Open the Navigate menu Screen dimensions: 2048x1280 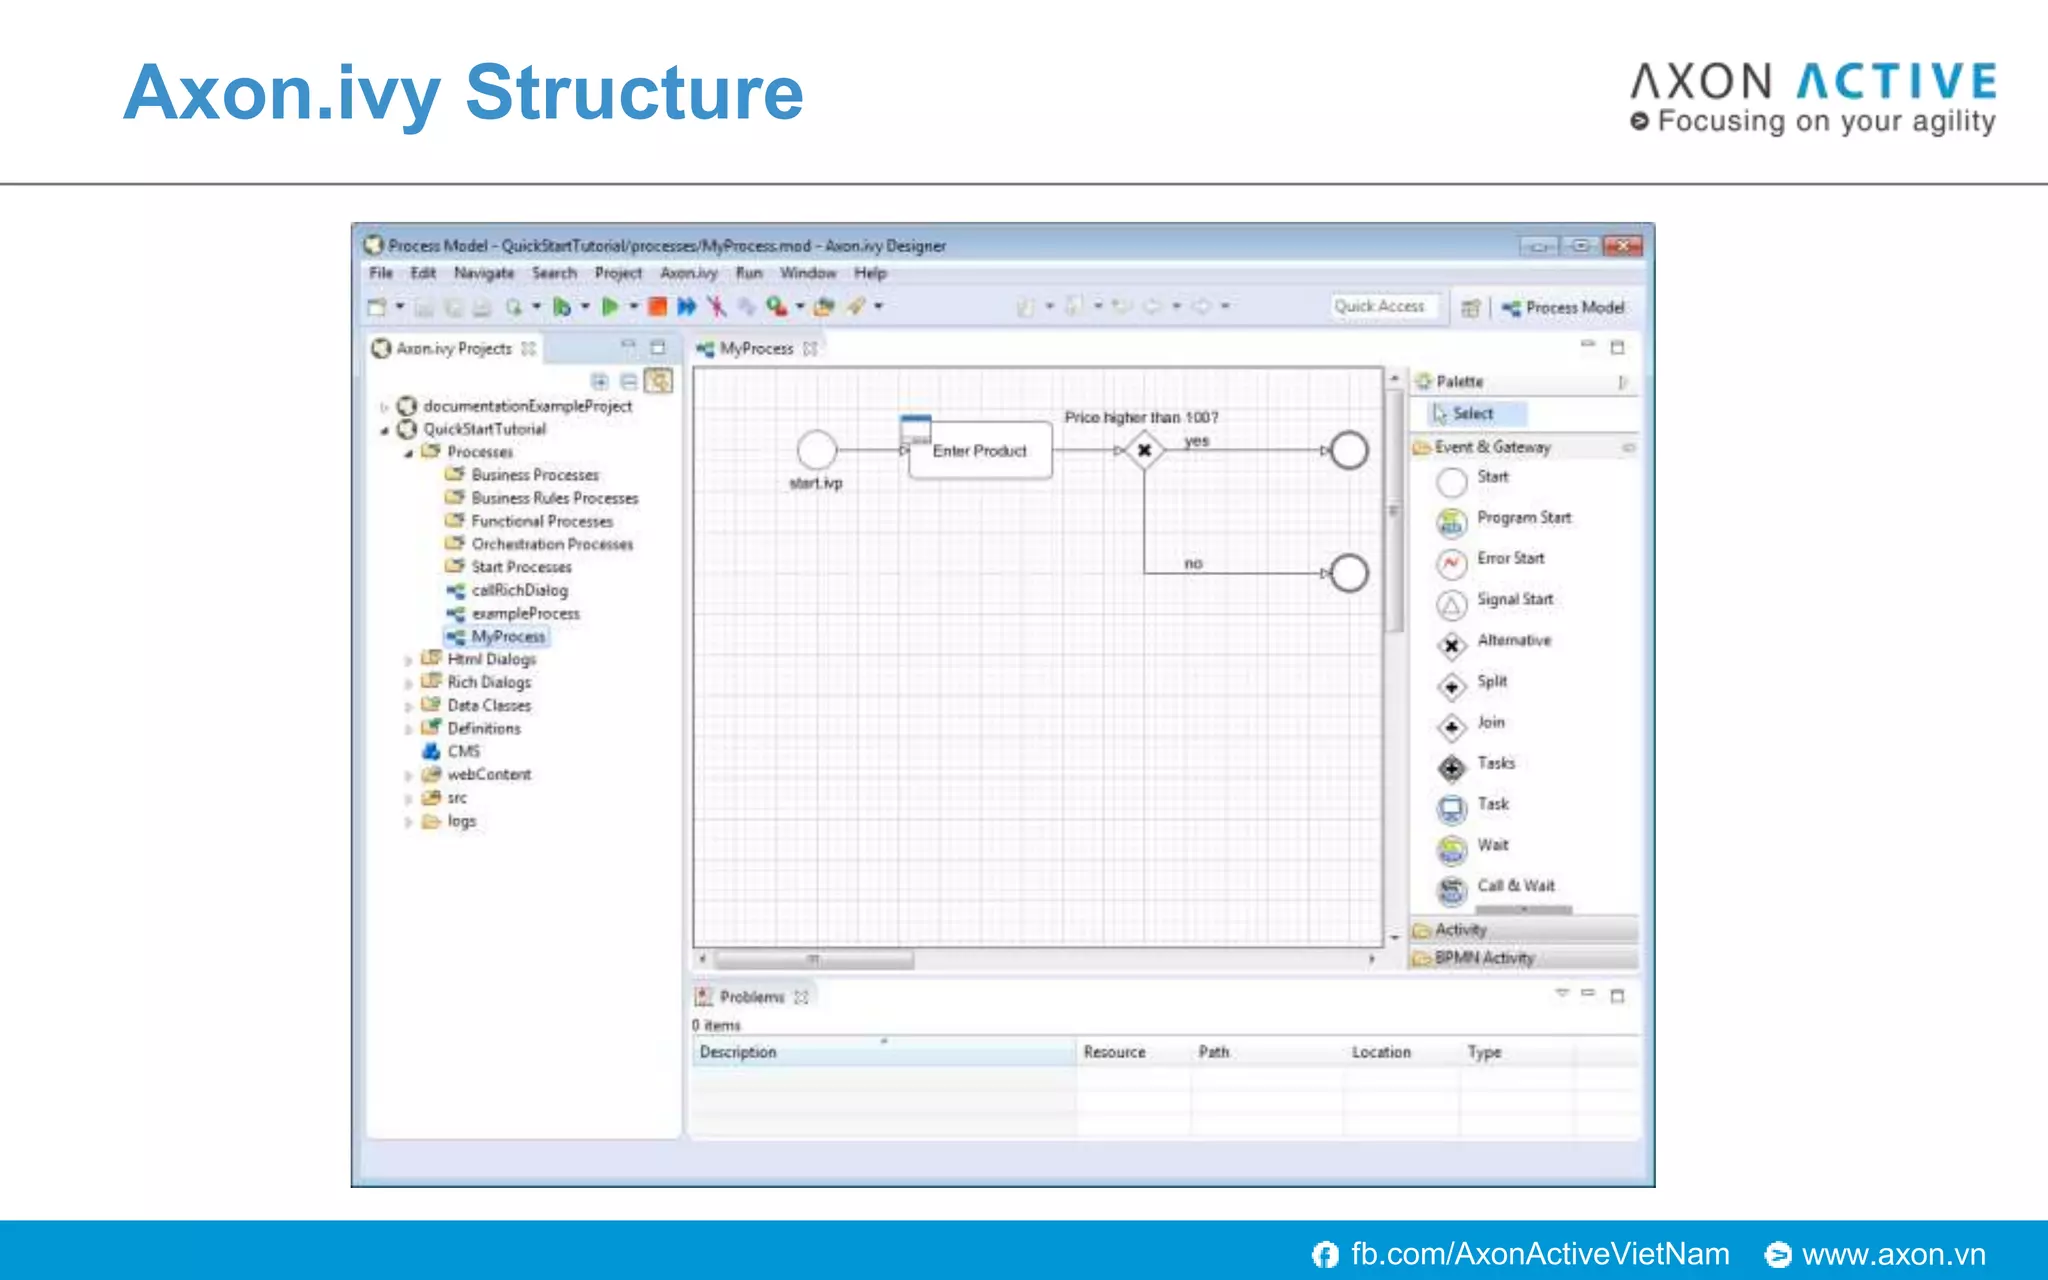(x=484, y=273)
